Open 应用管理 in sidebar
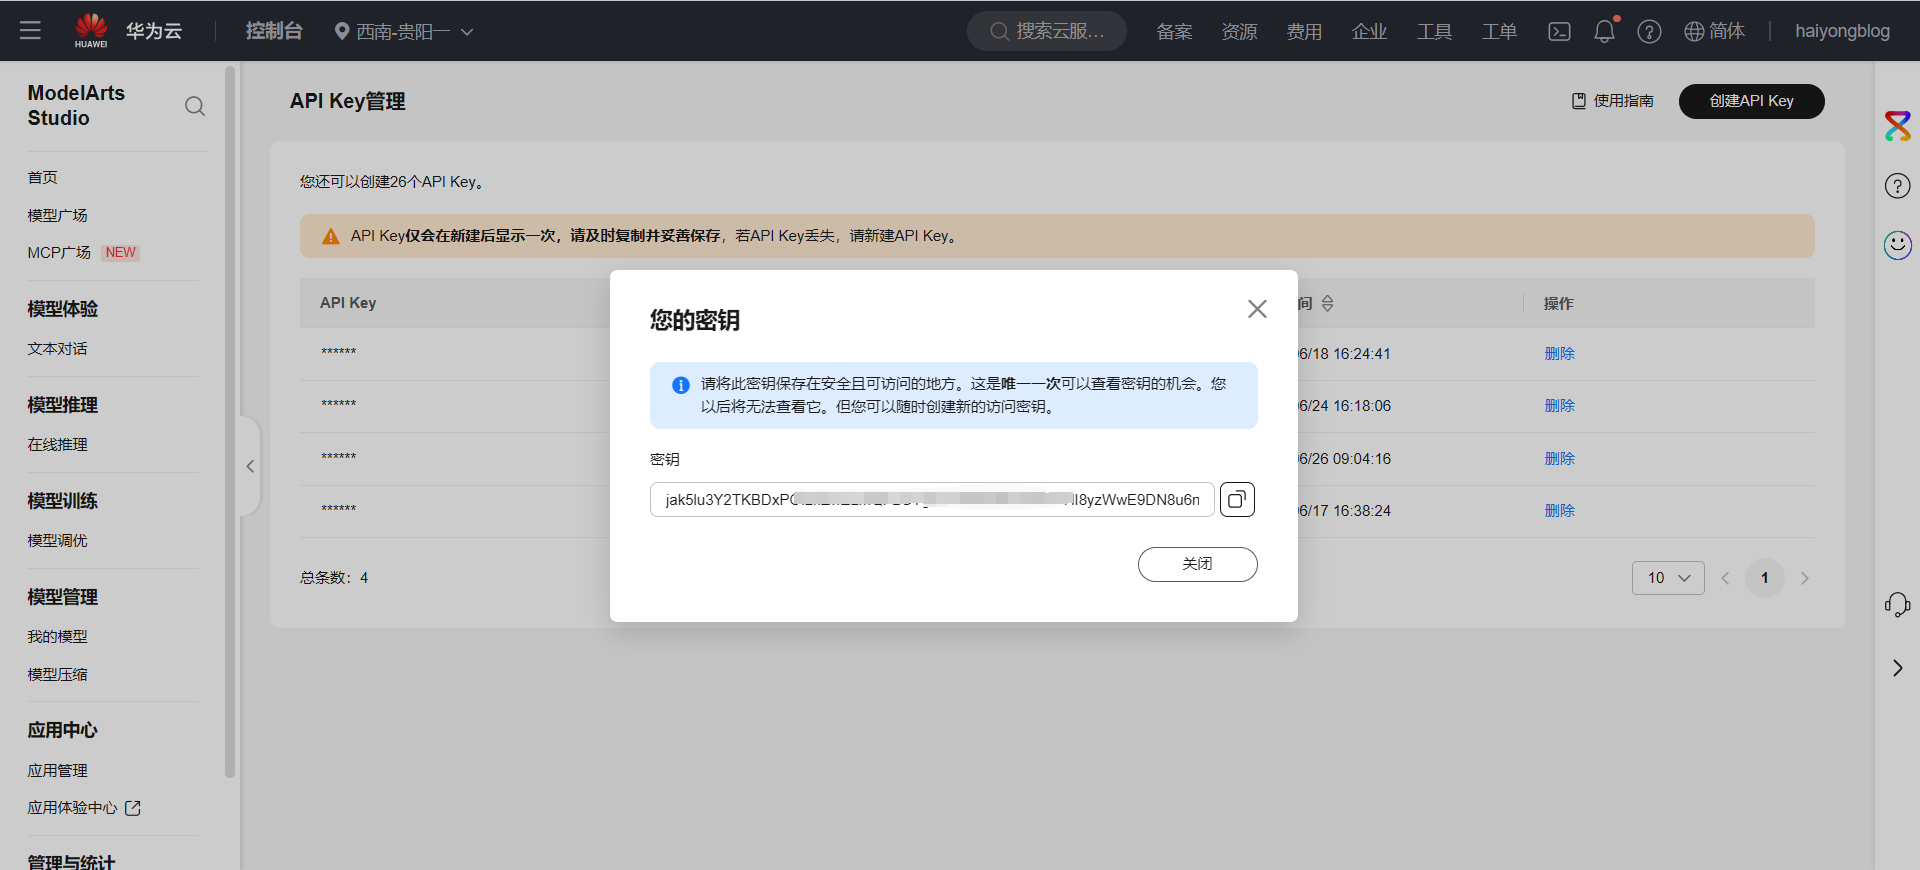This screenshot has height=870, width=1920. pos(58,771)
